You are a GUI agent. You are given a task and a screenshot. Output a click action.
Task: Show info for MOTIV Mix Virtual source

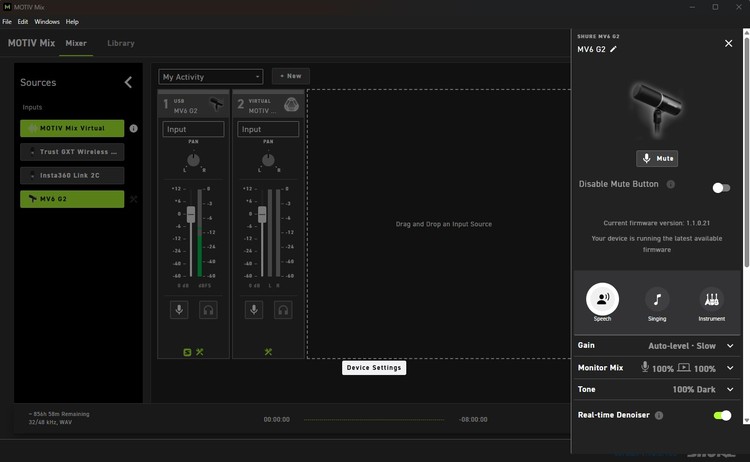pos(133,128)
